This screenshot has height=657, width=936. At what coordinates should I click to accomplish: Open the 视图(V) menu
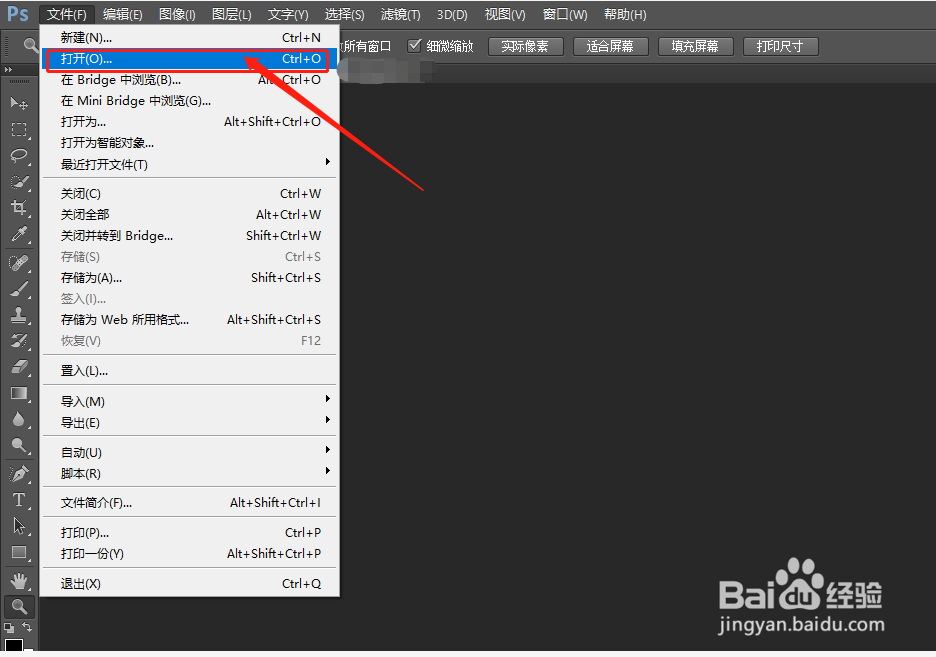pos(505,14)
